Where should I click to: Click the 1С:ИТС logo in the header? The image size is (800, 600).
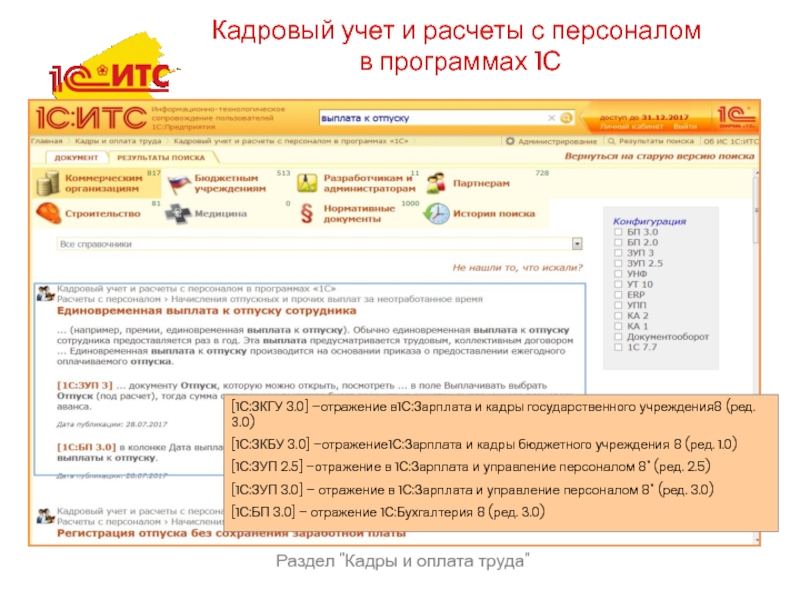click(91, 118)
